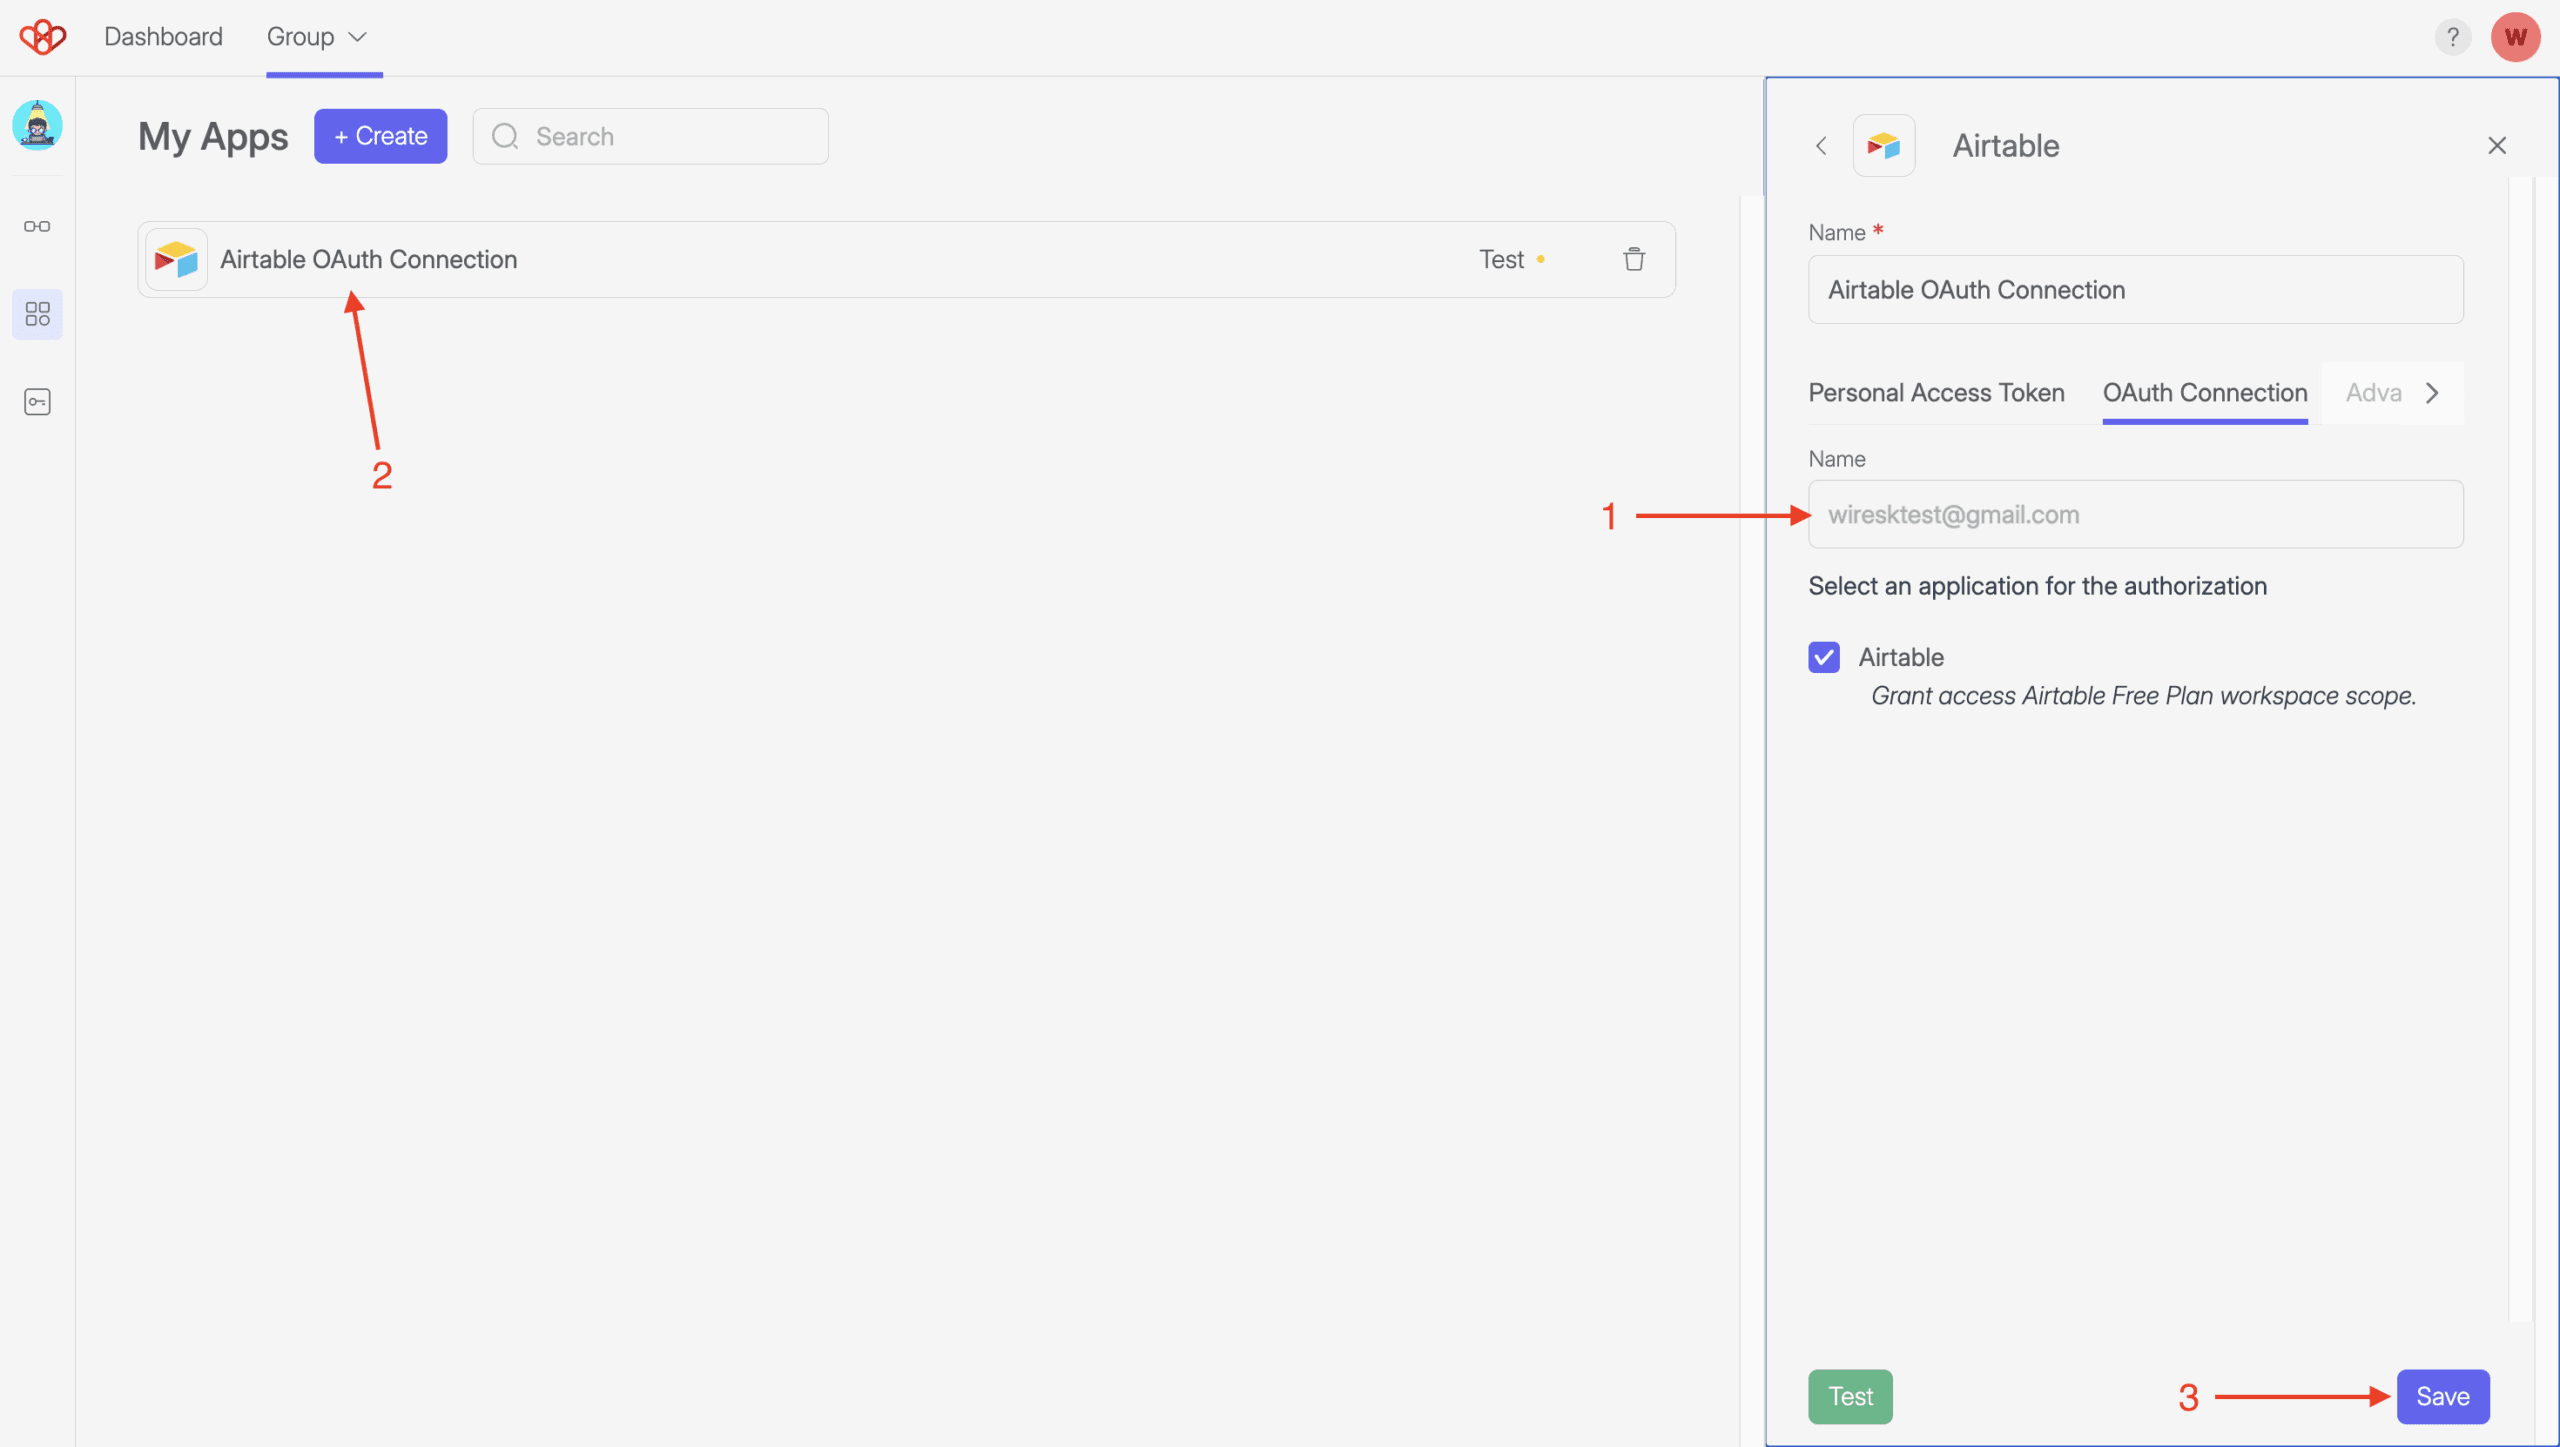
Task: Close the Airtable panel
Action: [2497, 146]
